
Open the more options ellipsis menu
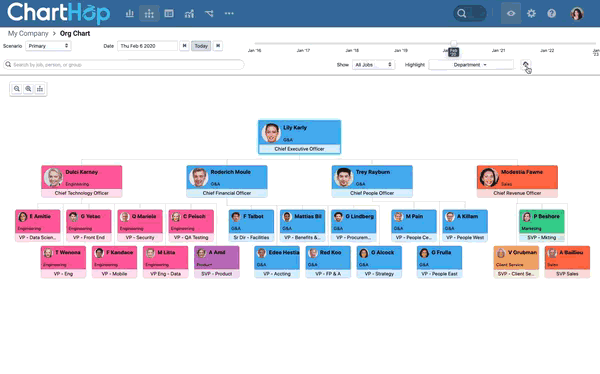point(229,13)
